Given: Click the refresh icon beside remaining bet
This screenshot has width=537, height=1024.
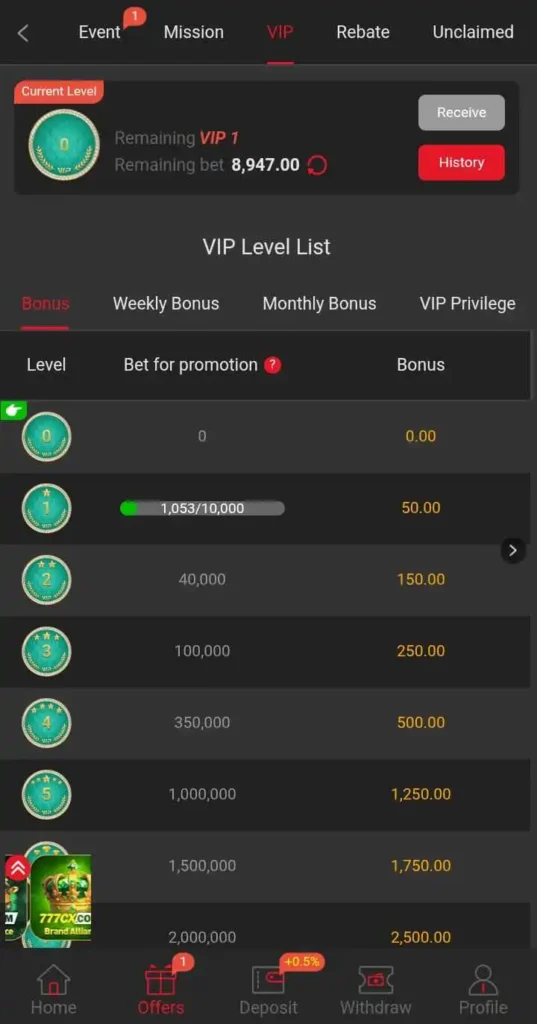Looking at the screenshot, I should click(x=317, y=165).
